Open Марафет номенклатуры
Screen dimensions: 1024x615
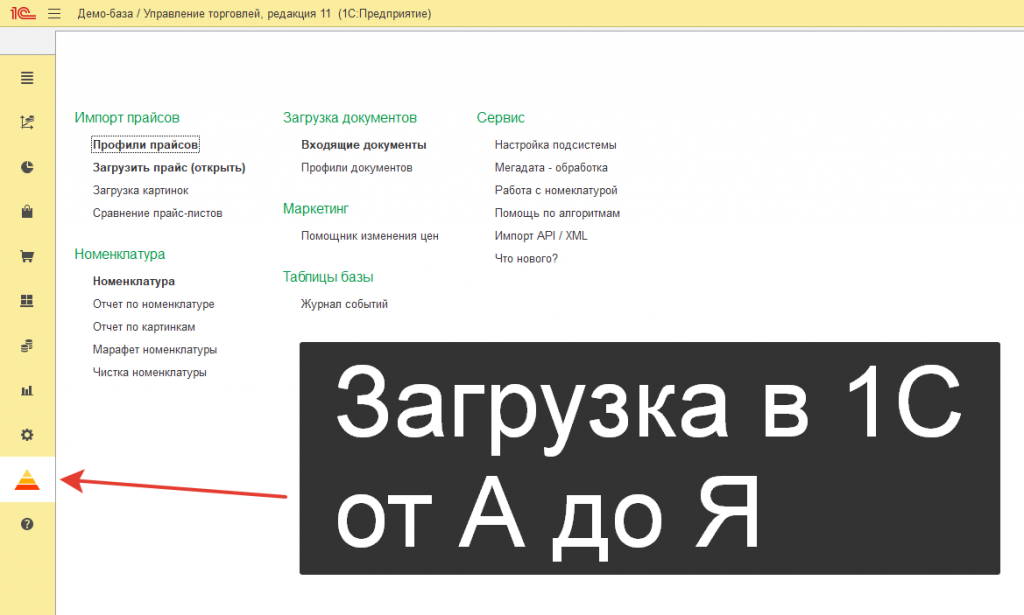(x=155, y=350)
